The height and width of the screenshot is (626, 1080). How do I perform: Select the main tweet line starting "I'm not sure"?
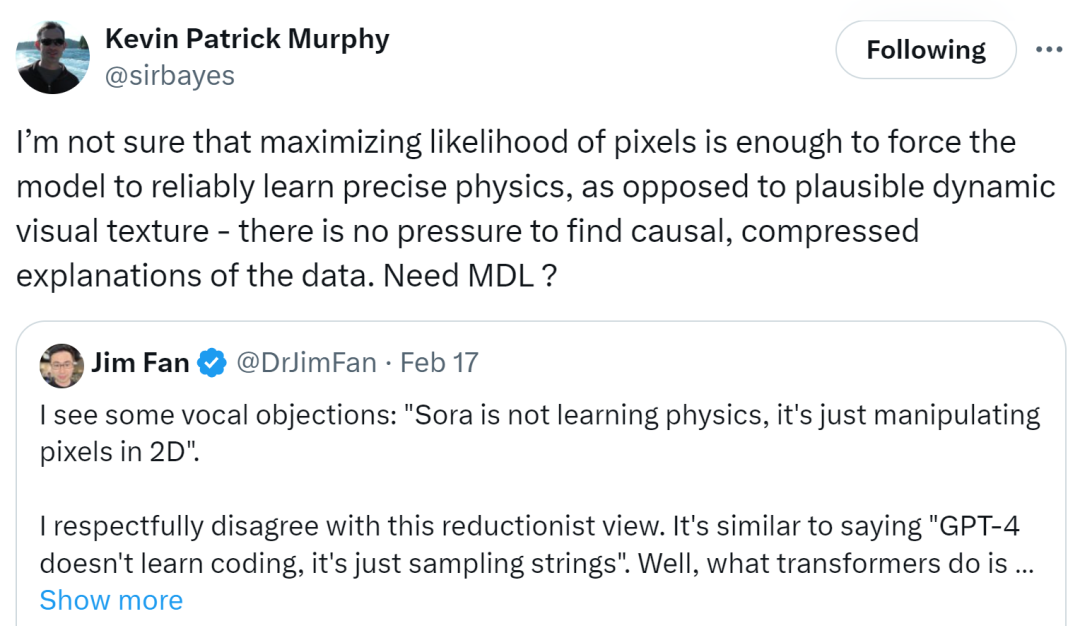[x=516, y=143]
